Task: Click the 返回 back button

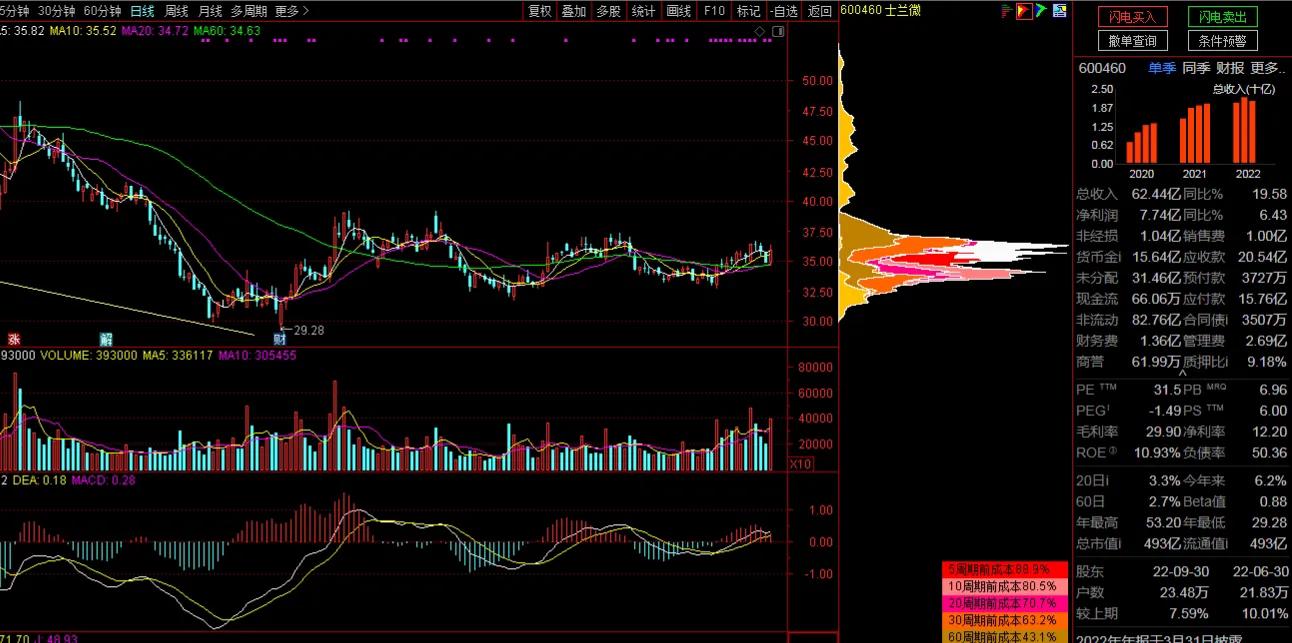Action: (x=819, y=11)
